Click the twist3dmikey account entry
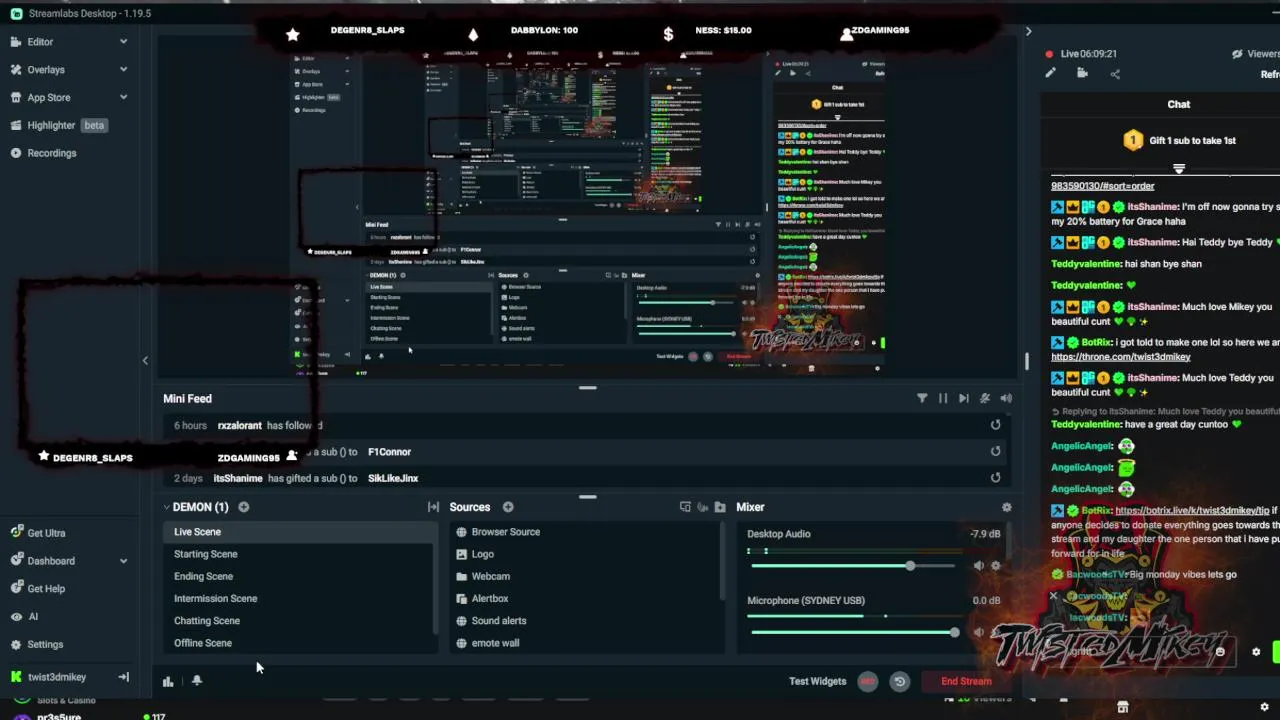Image resolution: width=1280 pixels, height=720 pixels. [57, 677]
